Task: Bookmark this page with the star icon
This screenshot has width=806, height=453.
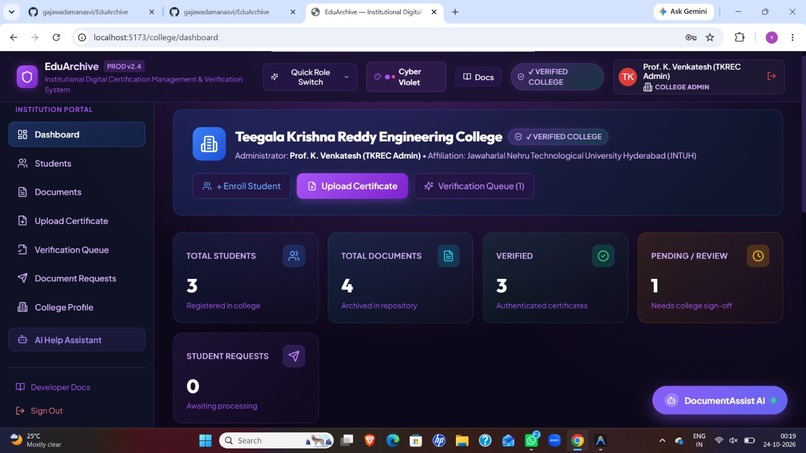Action: click(x=710, y=38)
